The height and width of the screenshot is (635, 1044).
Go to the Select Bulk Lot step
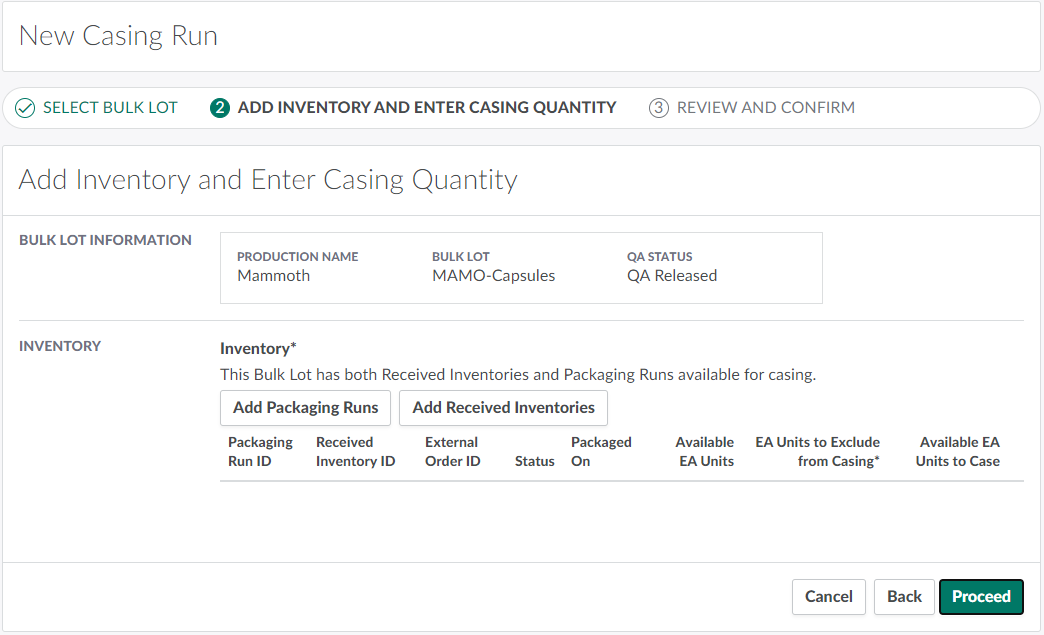[x=110, y=108]
